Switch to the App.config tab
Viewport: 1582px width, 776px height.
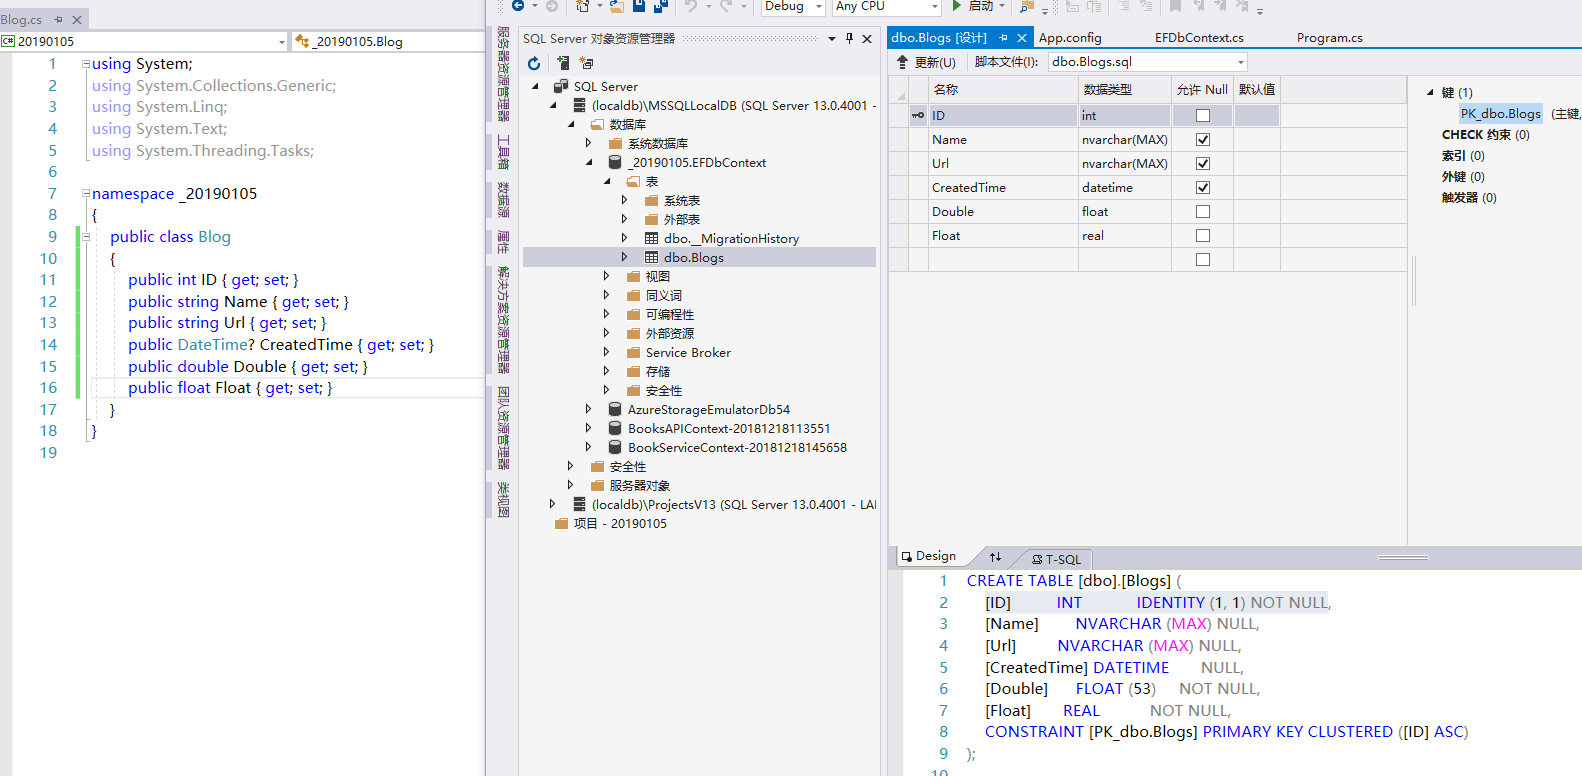(x=1069, y=38)
